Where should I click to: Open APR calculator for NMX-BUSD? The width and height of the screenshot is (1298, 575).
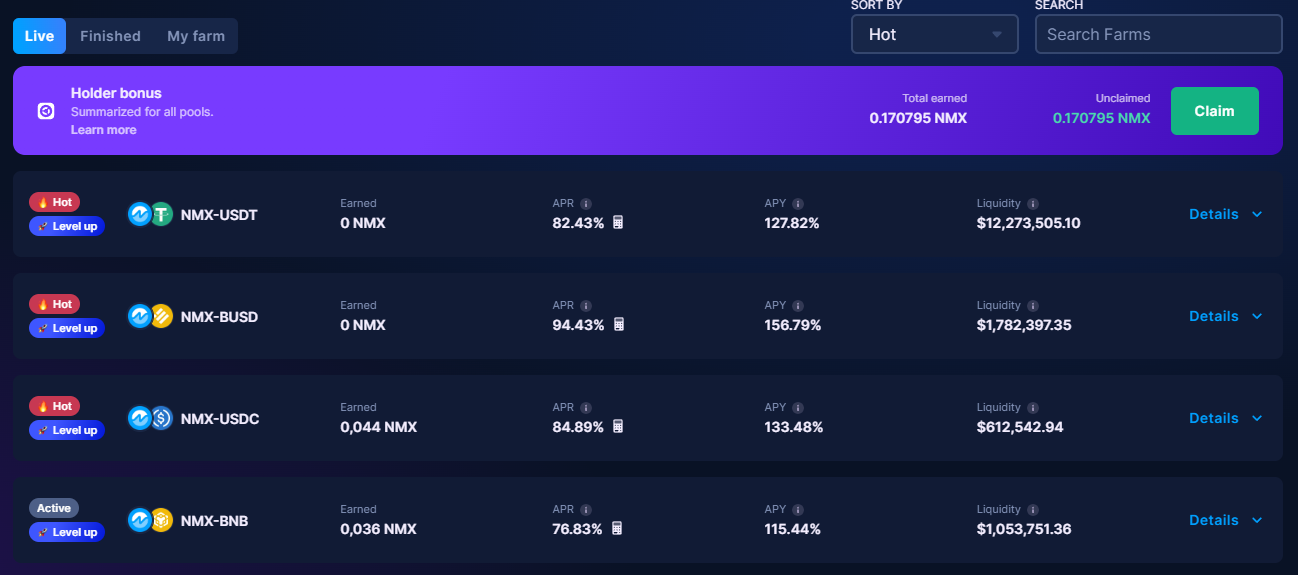coord(618,325)
